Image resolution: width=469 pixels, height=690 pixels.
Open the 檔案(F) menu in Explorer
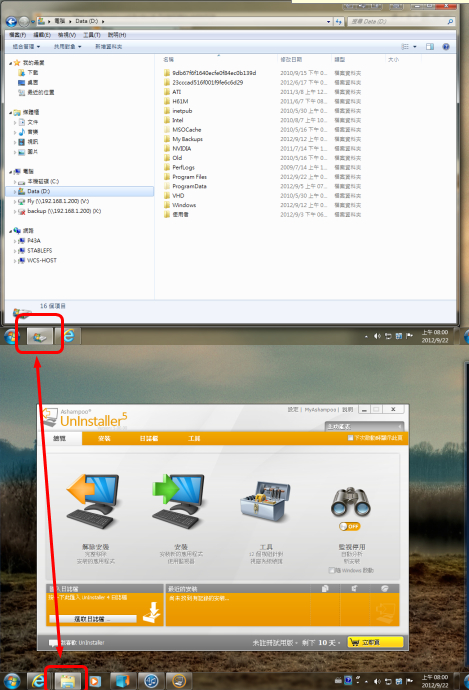tap(18, 35)
